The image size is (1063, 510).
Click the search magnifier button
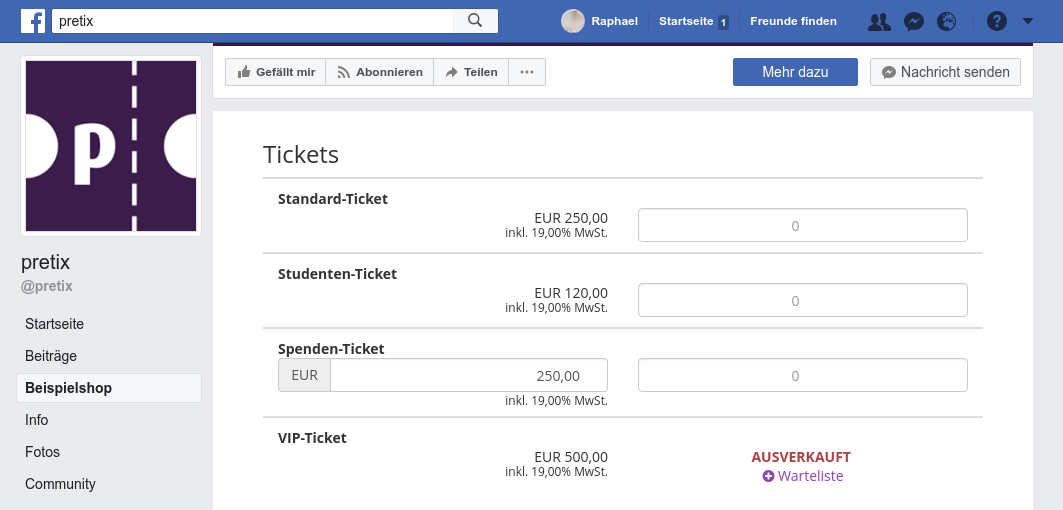tap(475, 20)
